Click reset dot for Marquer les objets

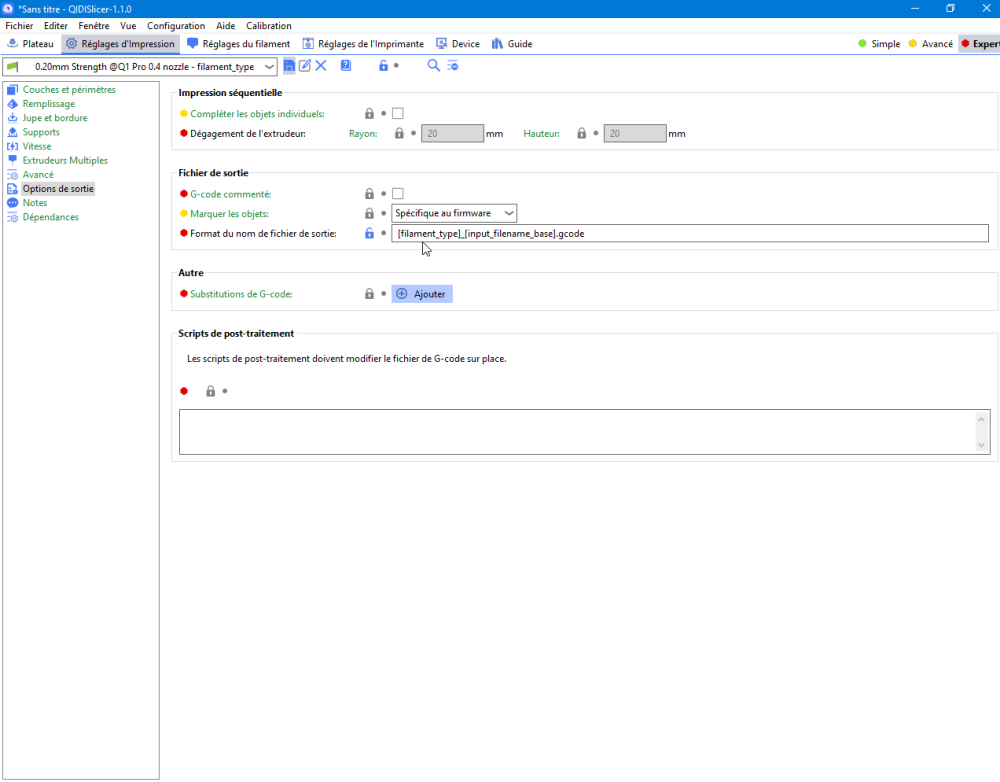coord(383,214)
